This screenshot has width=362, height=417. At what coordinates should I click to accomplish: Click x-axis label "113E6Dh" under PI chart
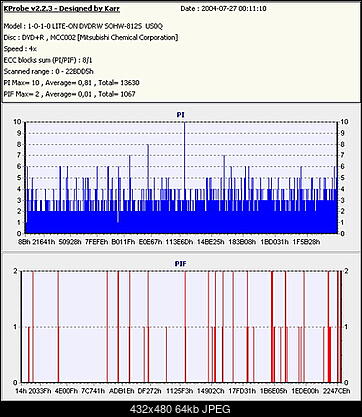click(x=179, y=242)
